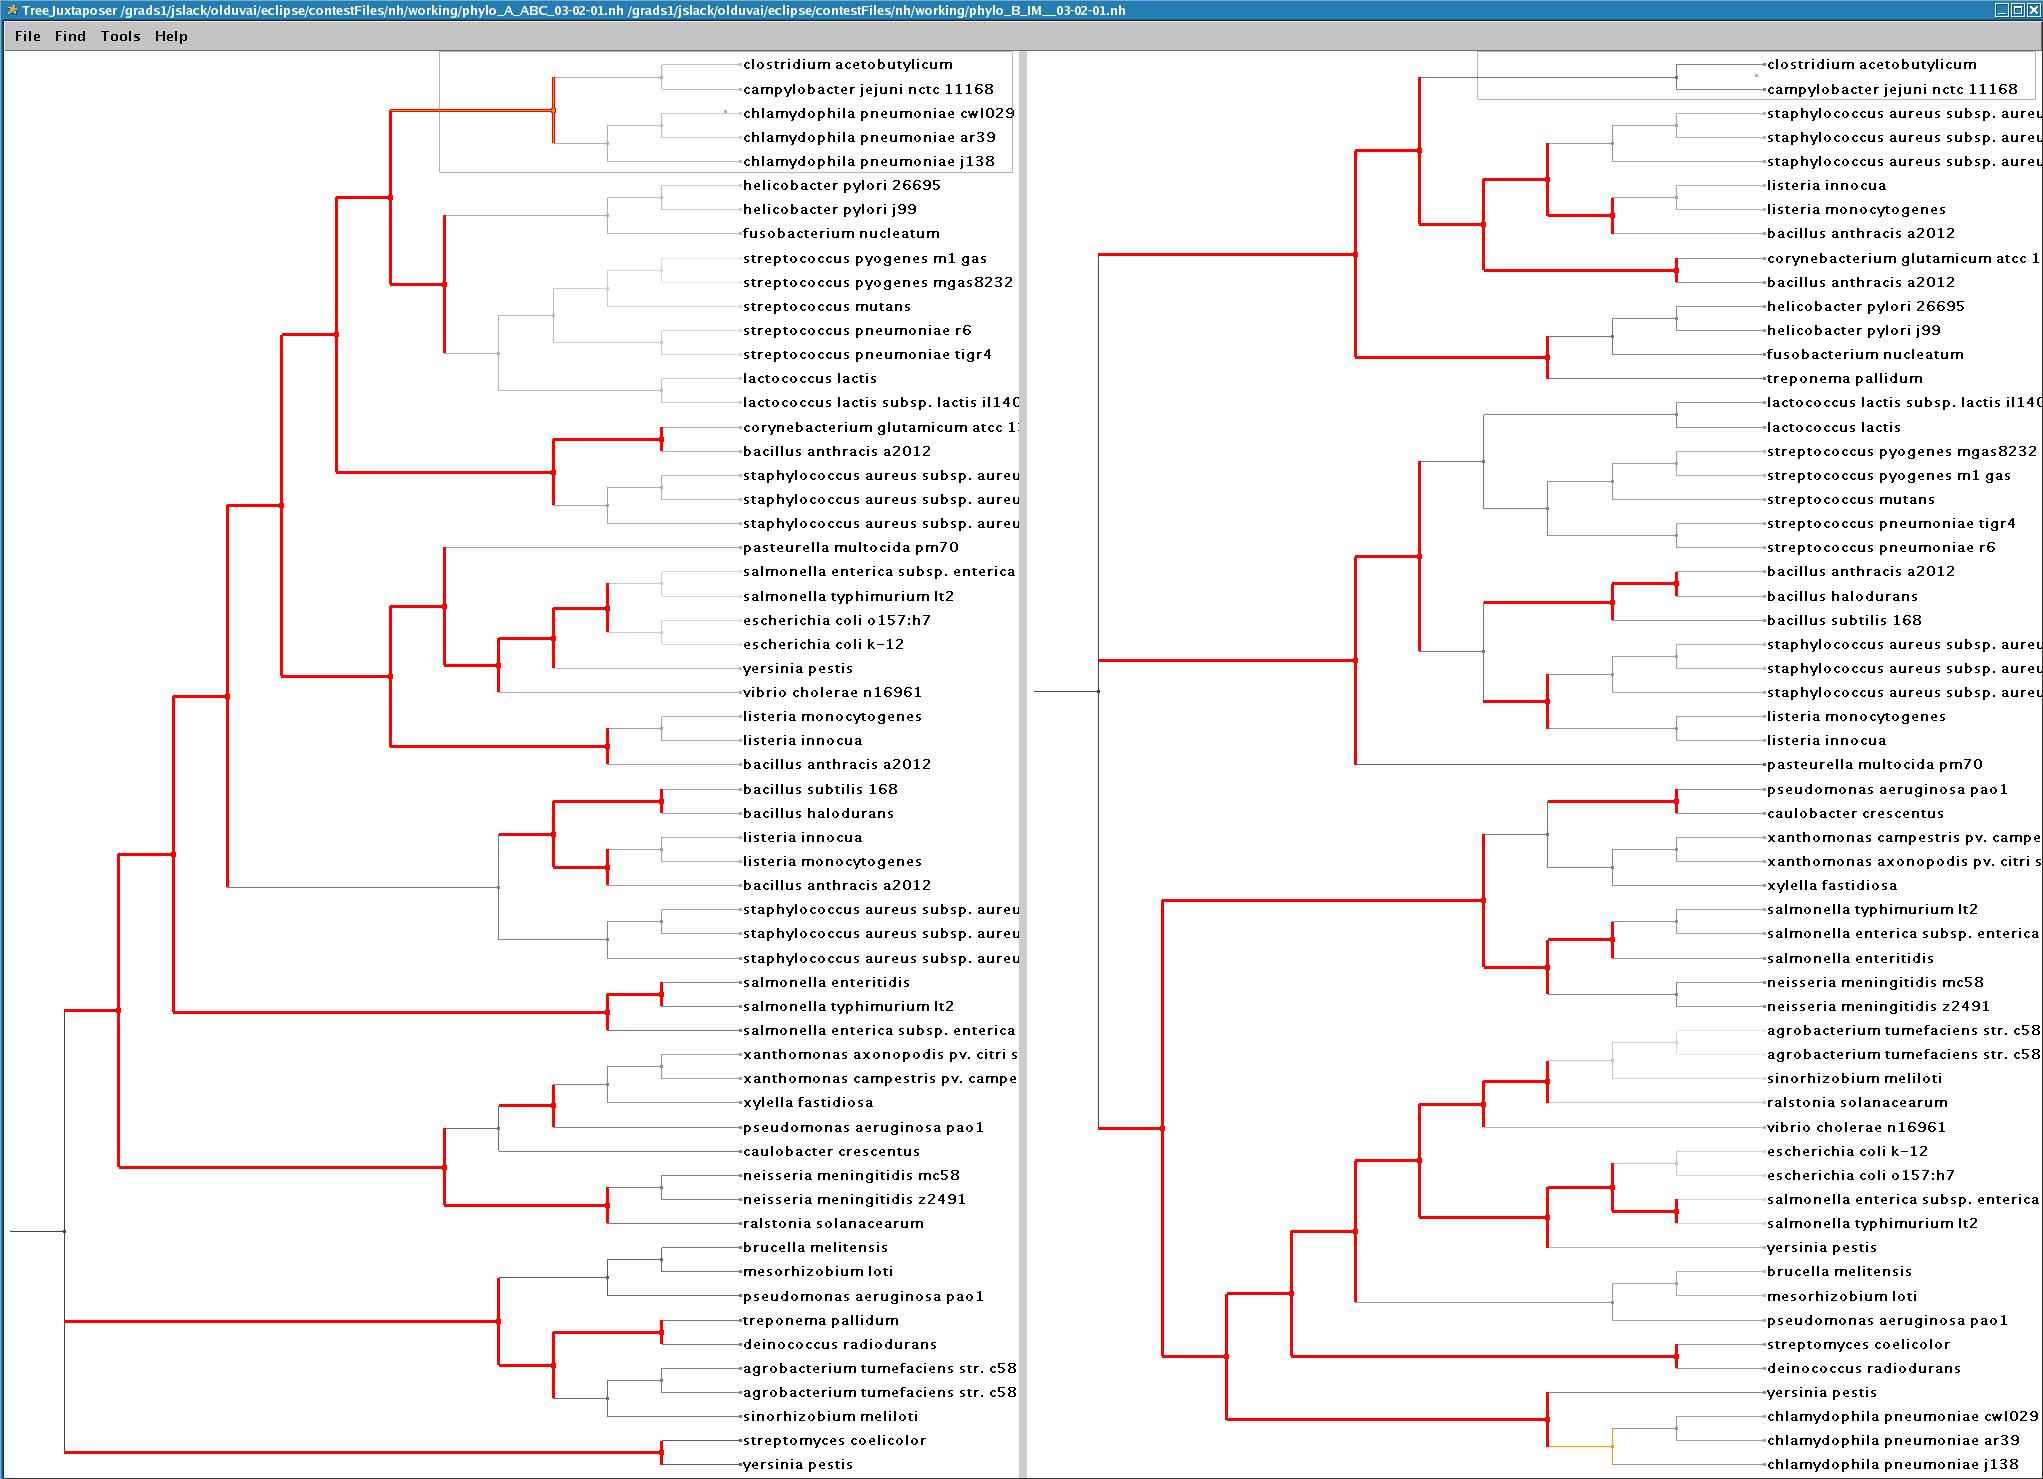Select clostridium acetobutylicum leaf in left tree

tap(847, 64)
